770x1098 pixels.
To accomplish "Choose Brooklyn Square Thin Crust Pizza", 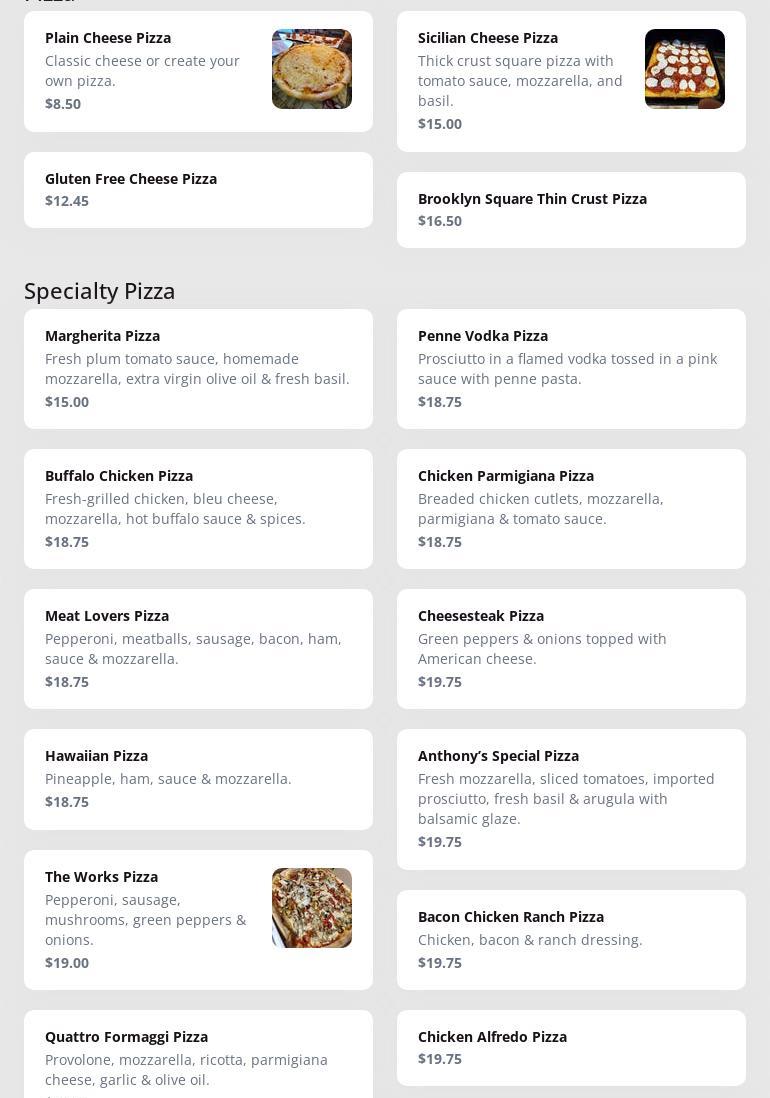I will 571,210.
